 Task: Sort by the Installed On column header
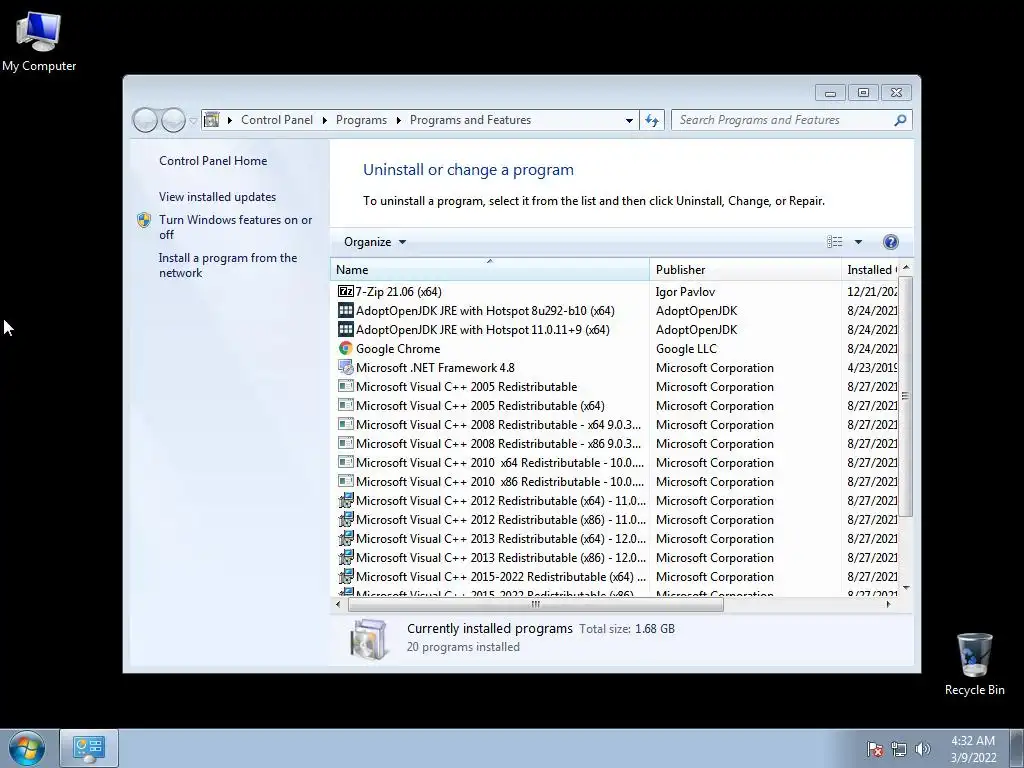[x=871, y=270]
